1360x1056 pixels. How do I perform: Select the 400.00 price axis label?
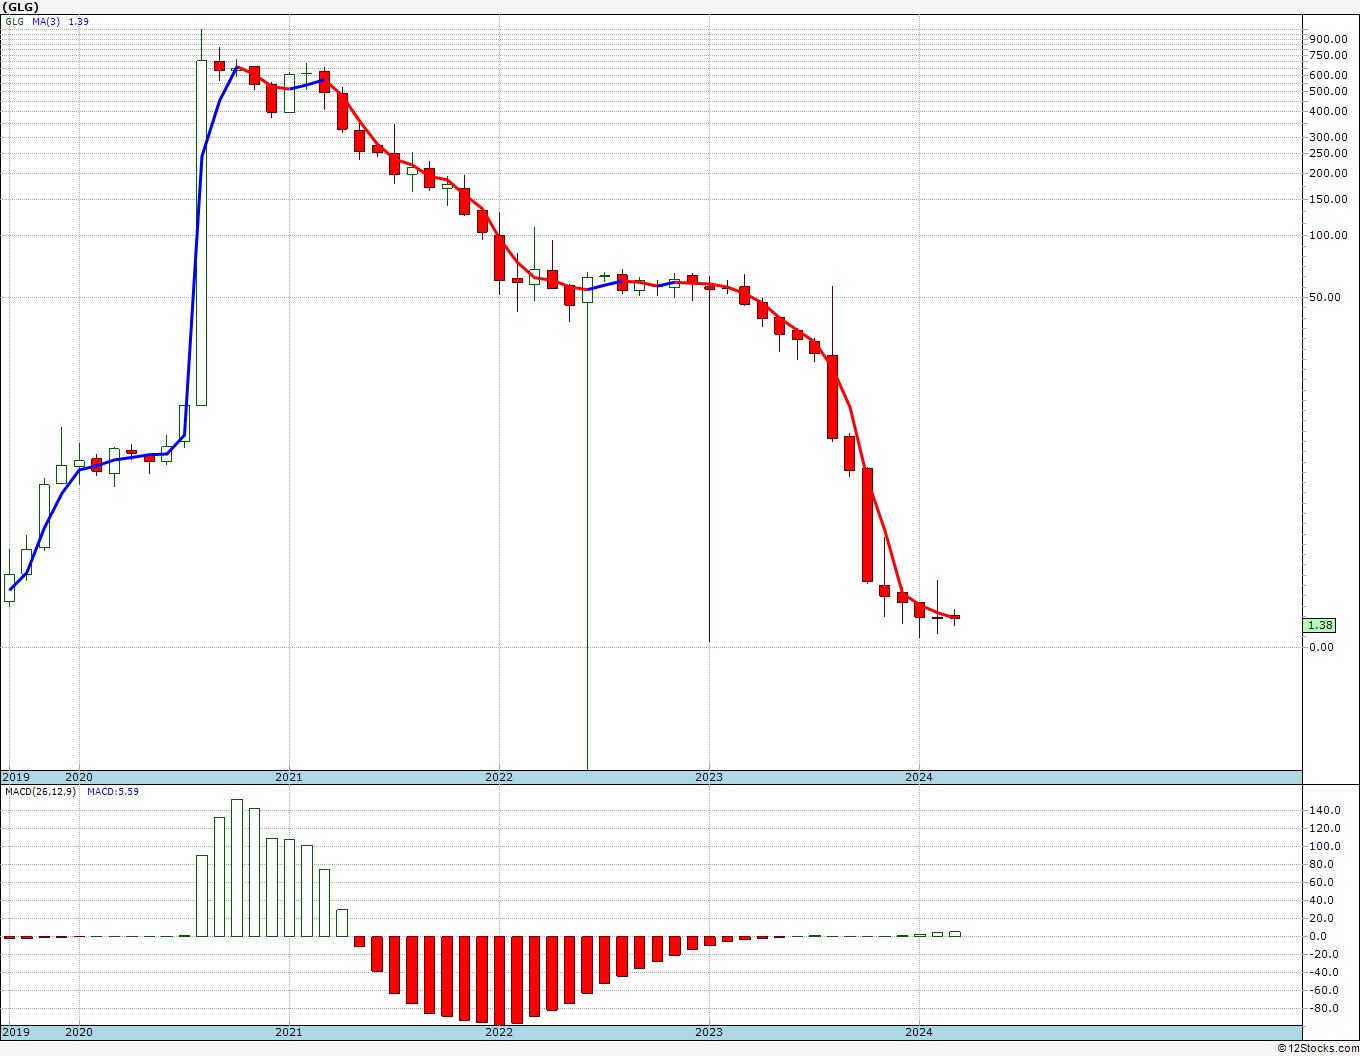click(x=1327, y=111)
